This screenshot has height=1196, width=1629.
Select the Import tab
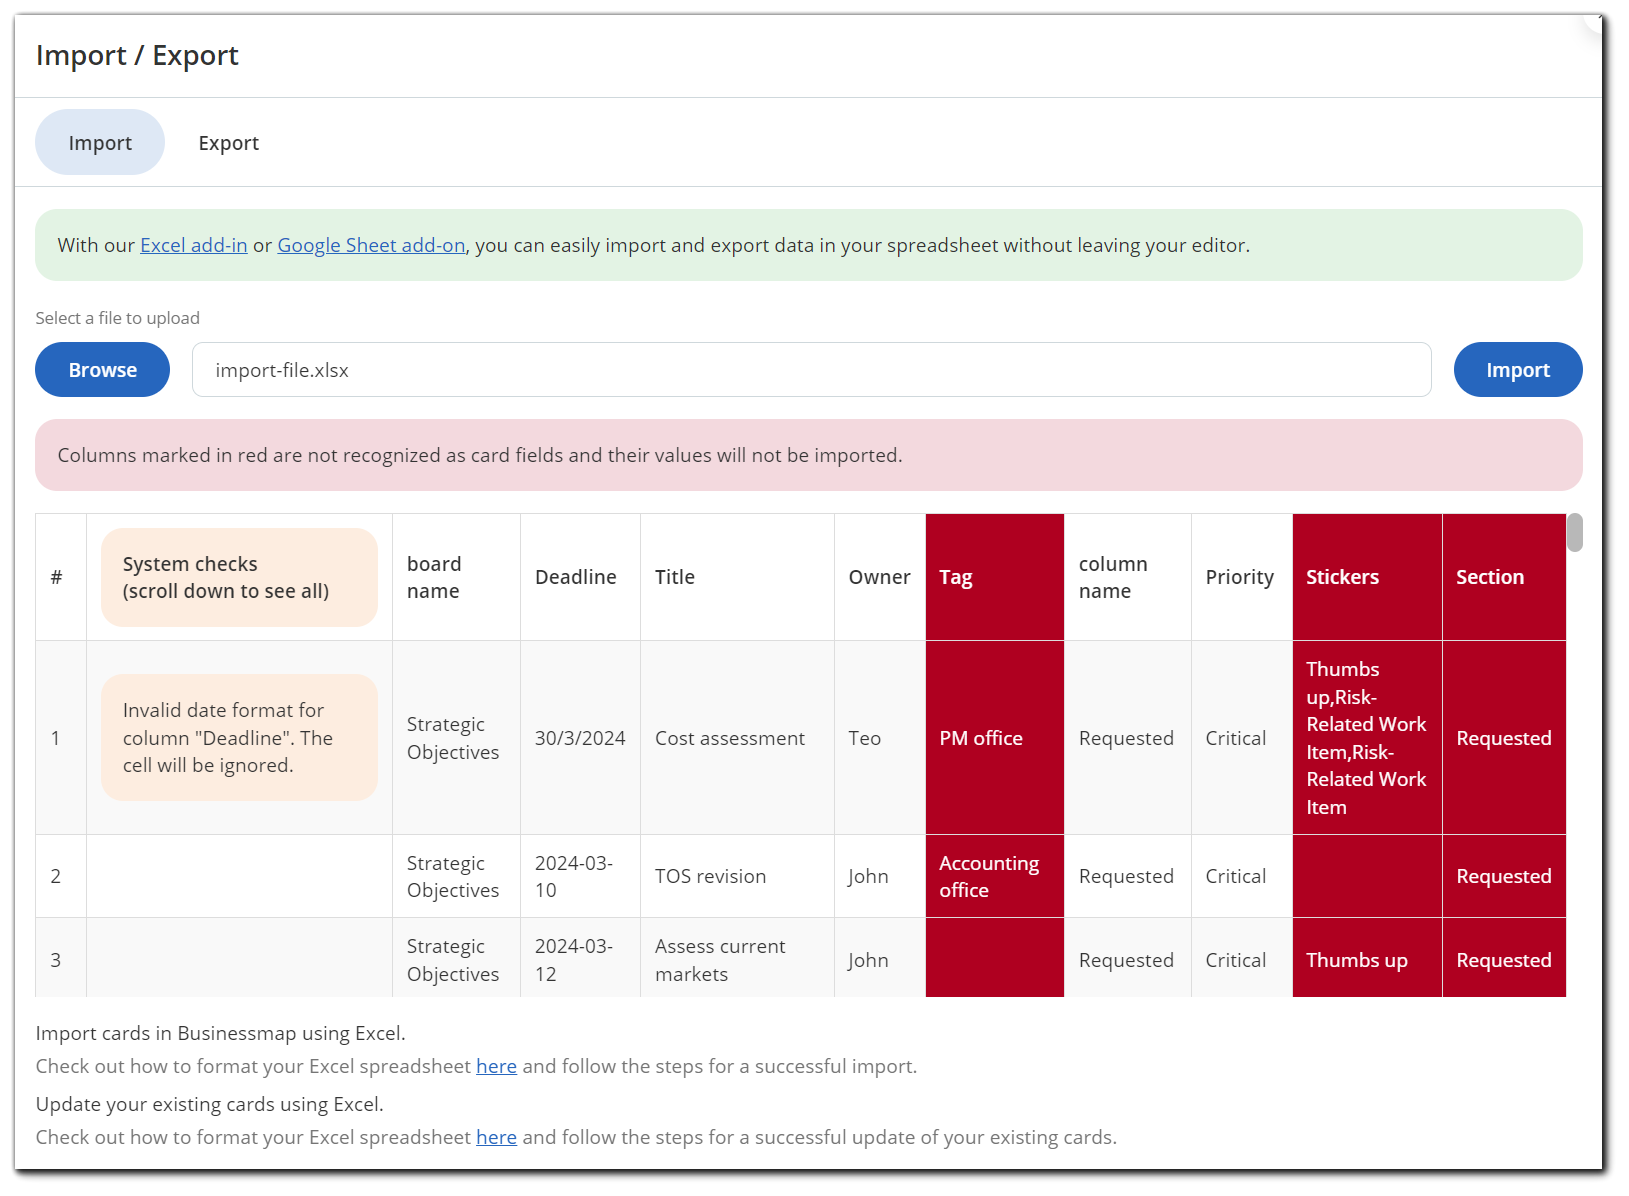(100, 143)
